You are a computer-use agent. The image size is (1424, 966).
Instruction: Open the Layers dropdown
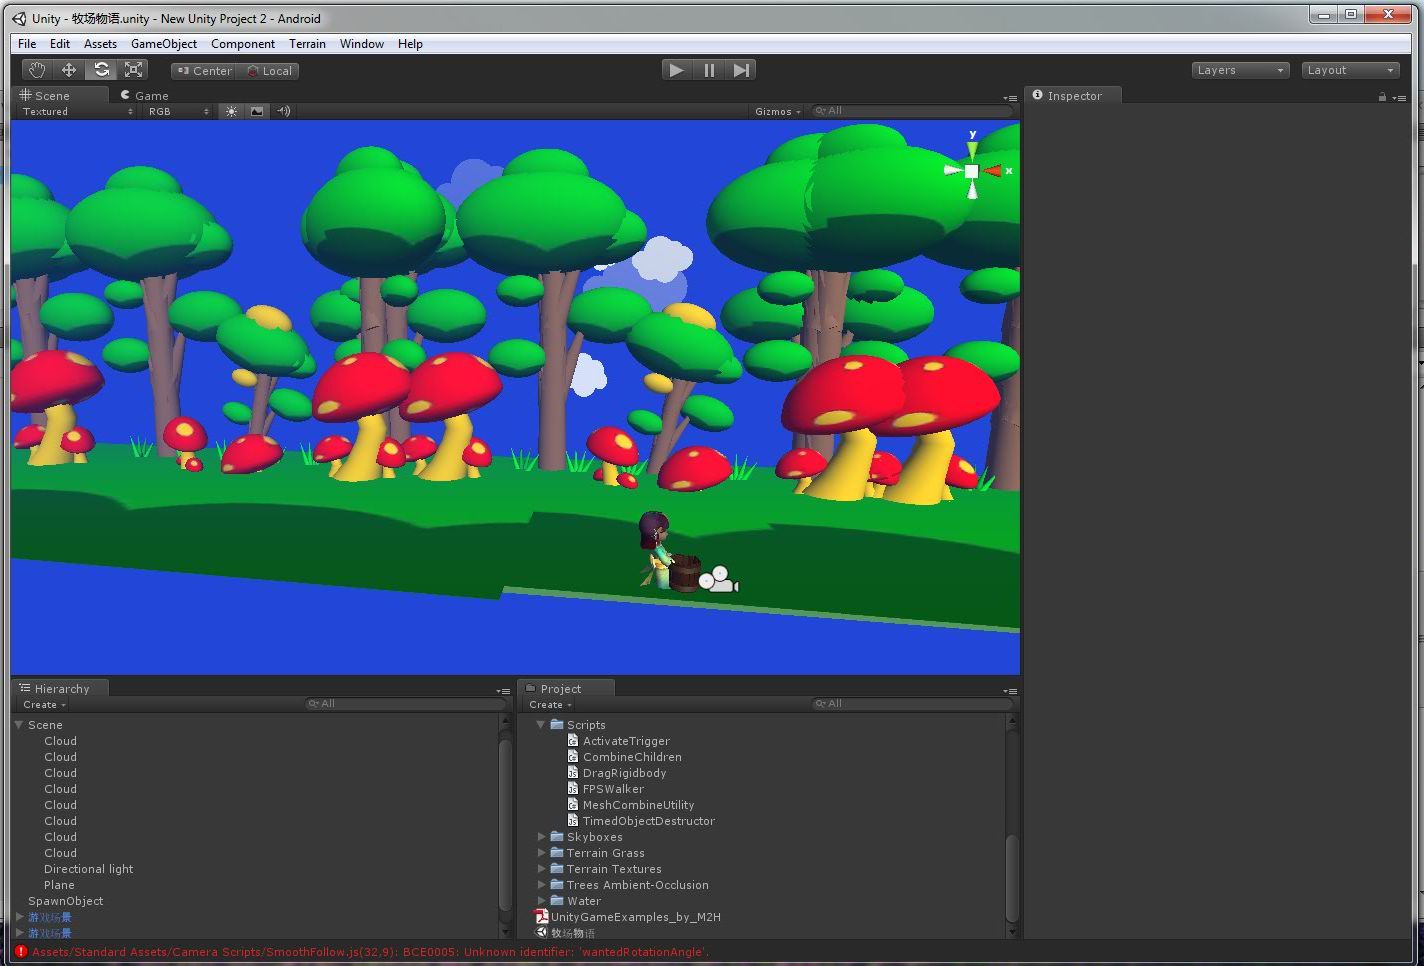pyautogui.click(x=1241, y=70)
